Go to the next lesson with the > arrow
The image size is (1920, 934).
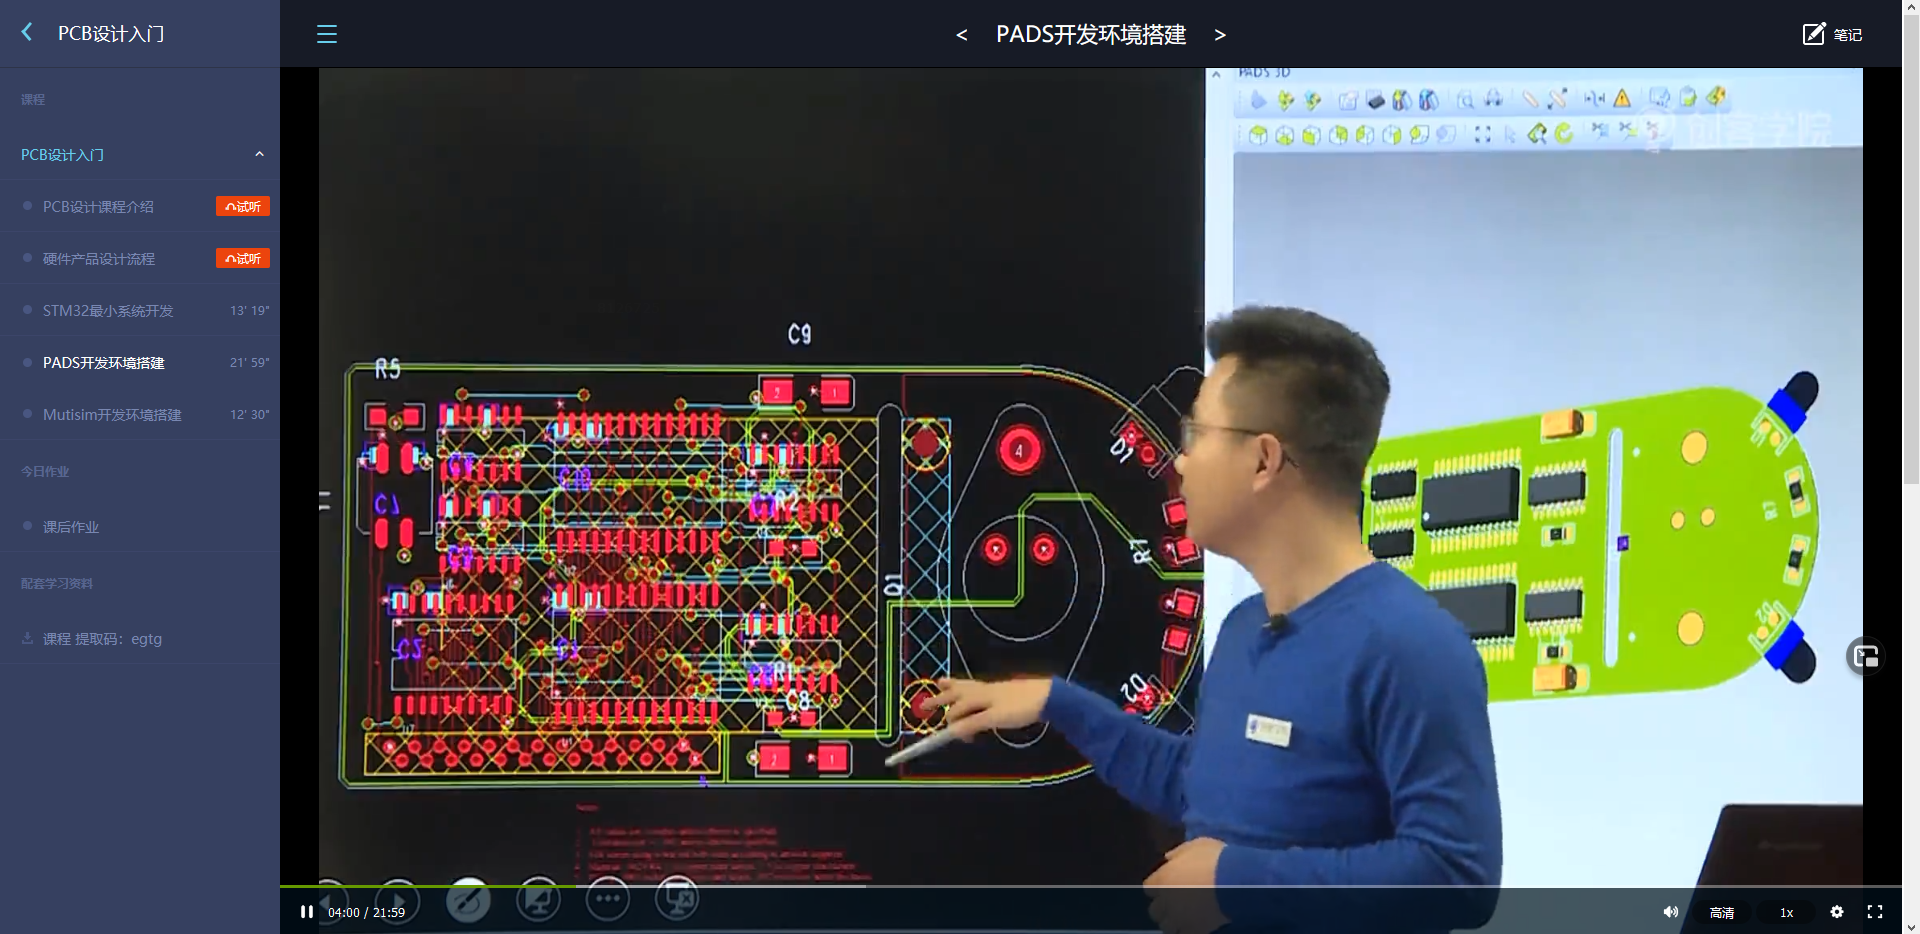(1220, 34)
